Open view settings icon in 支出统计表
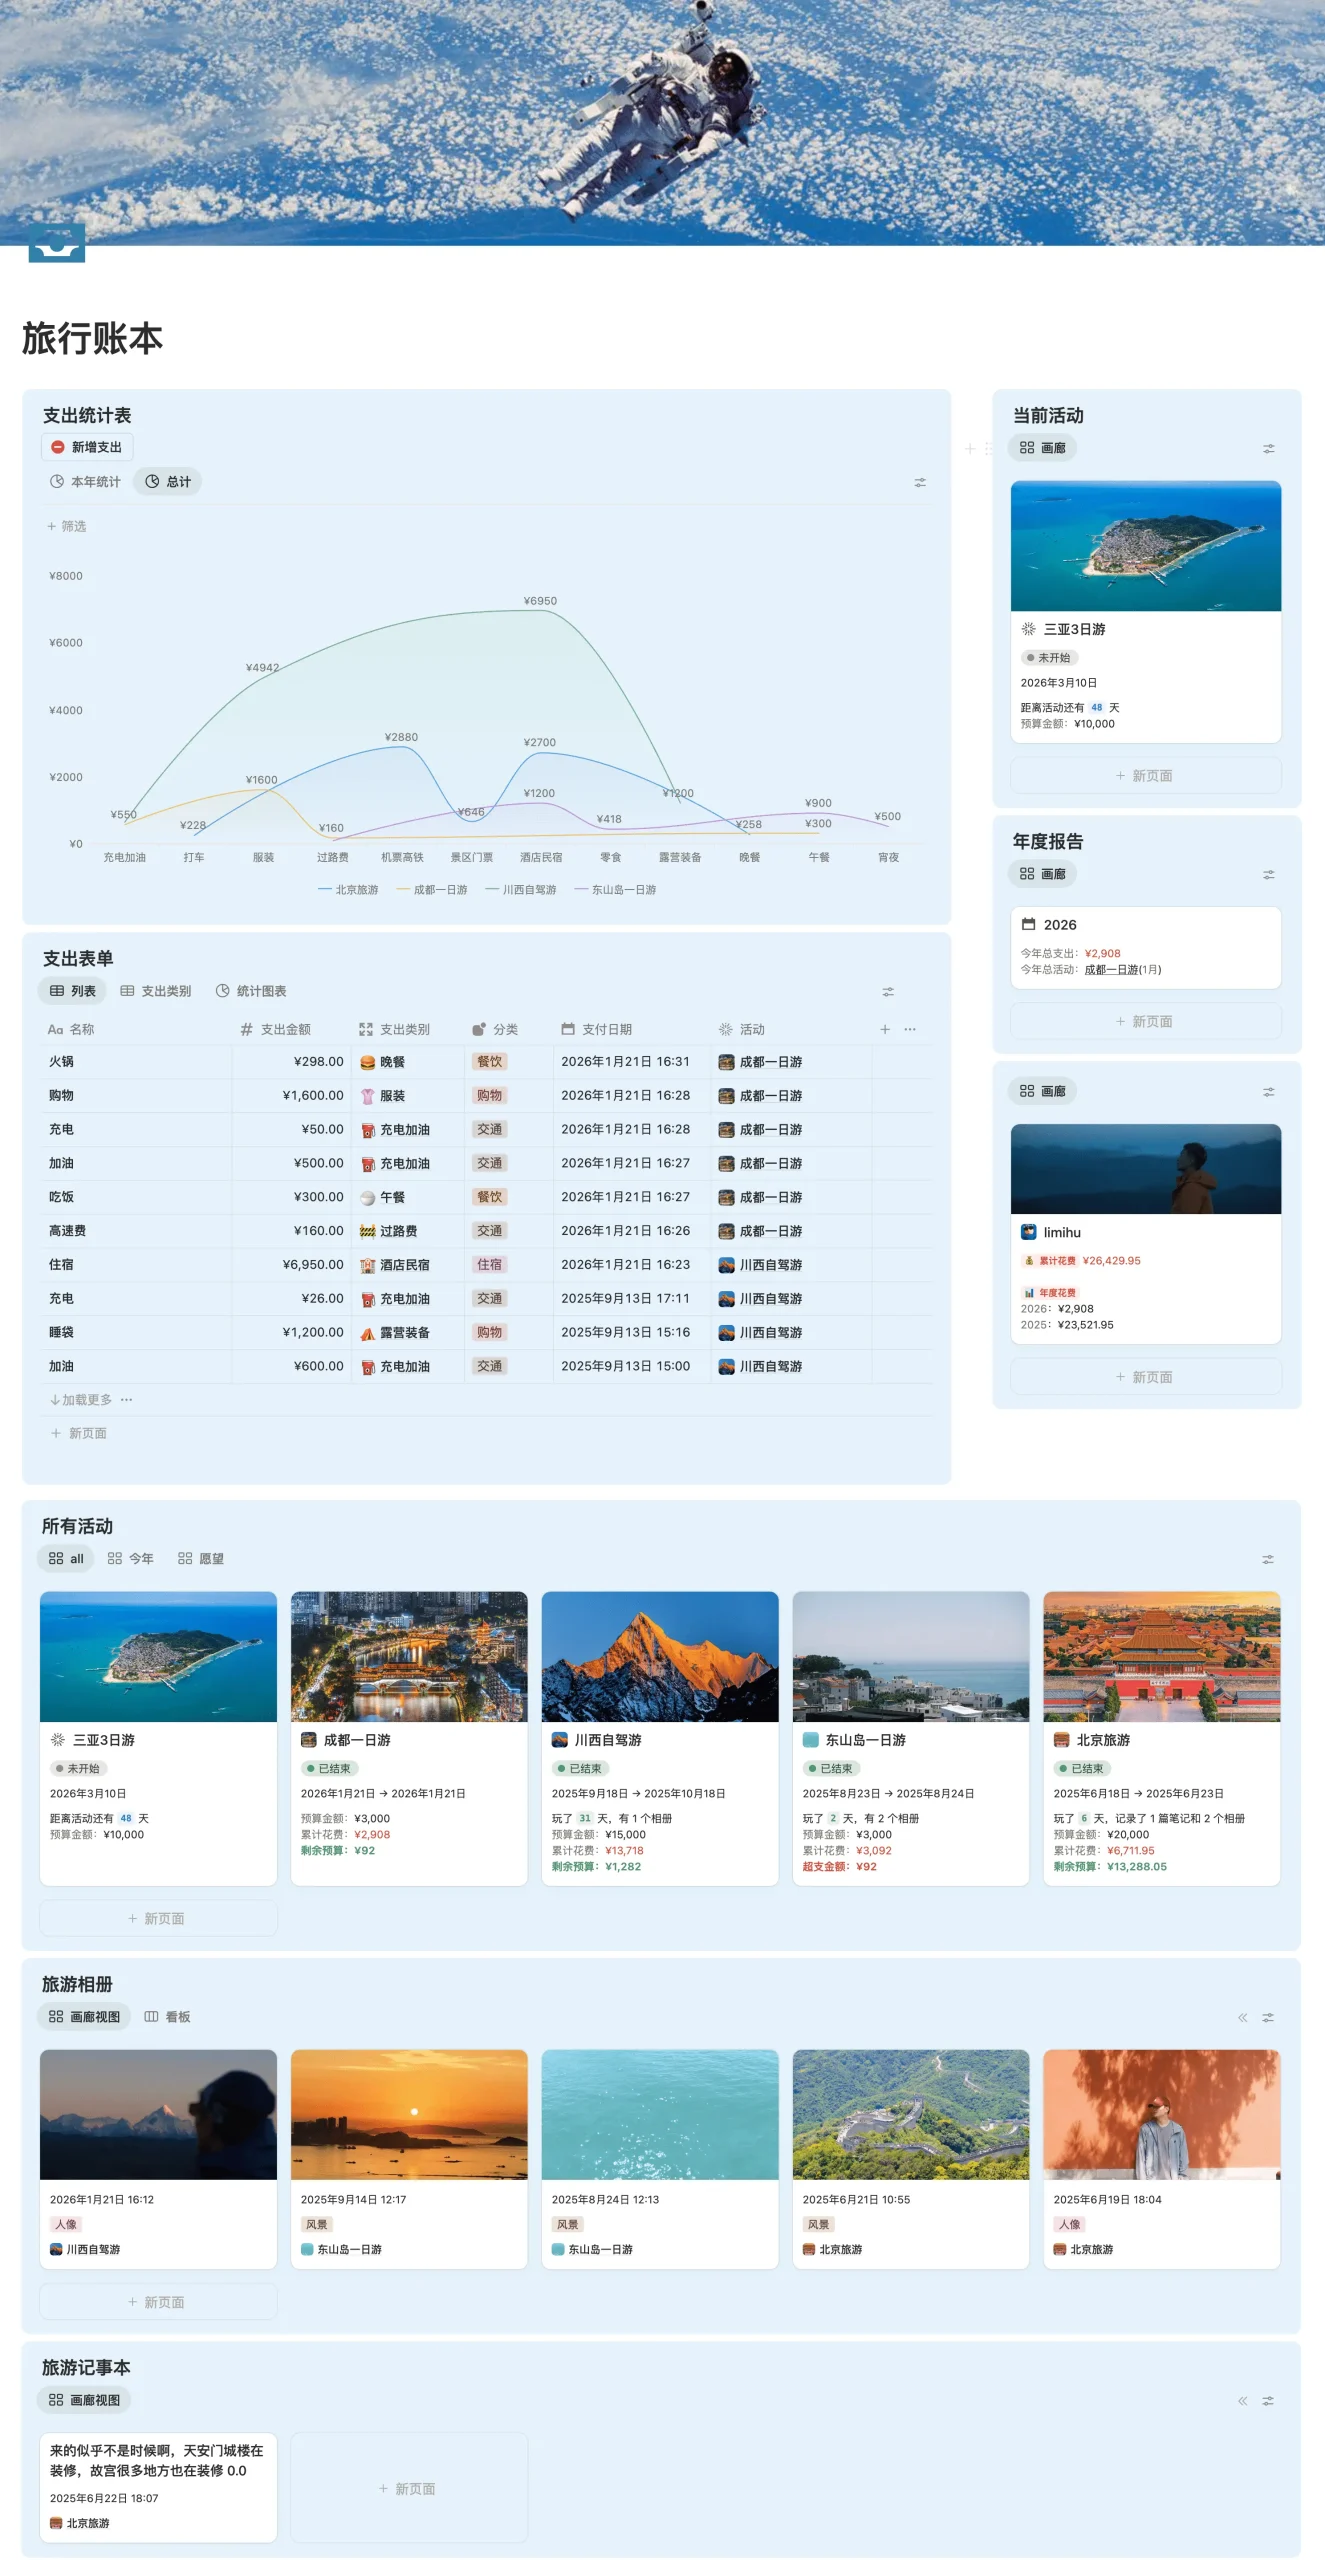1325x2560 pixels. click(x=919, y=482)
